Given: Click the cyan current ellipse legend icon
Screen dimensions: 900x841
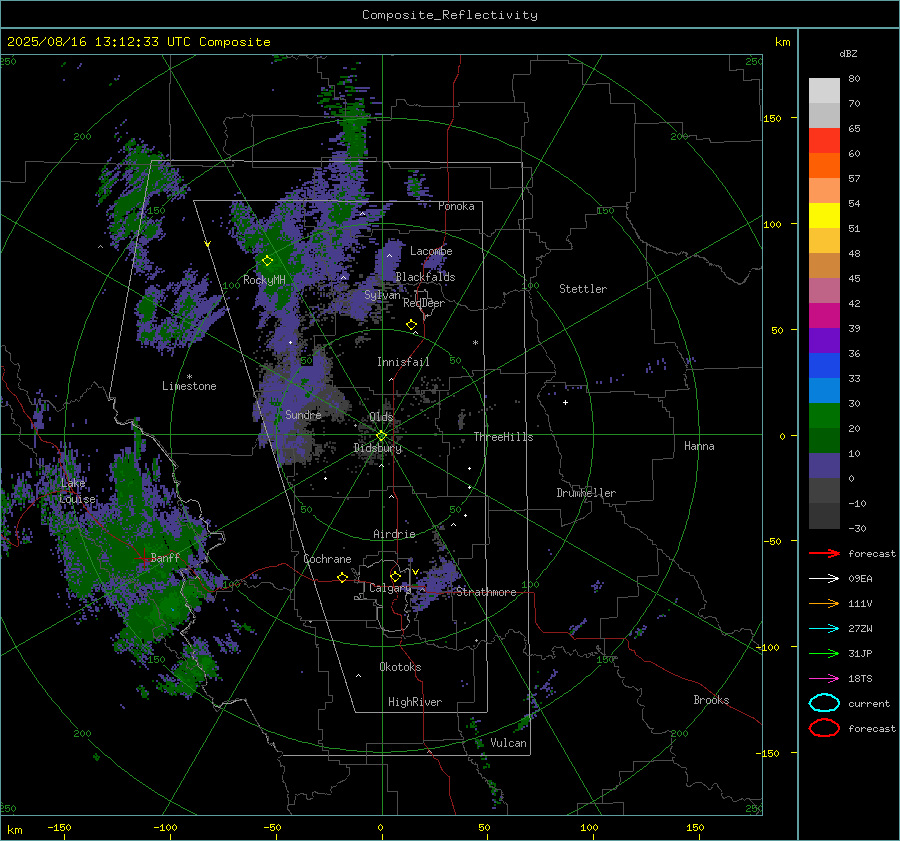Looking at the screenshot, I should (824, 703).
